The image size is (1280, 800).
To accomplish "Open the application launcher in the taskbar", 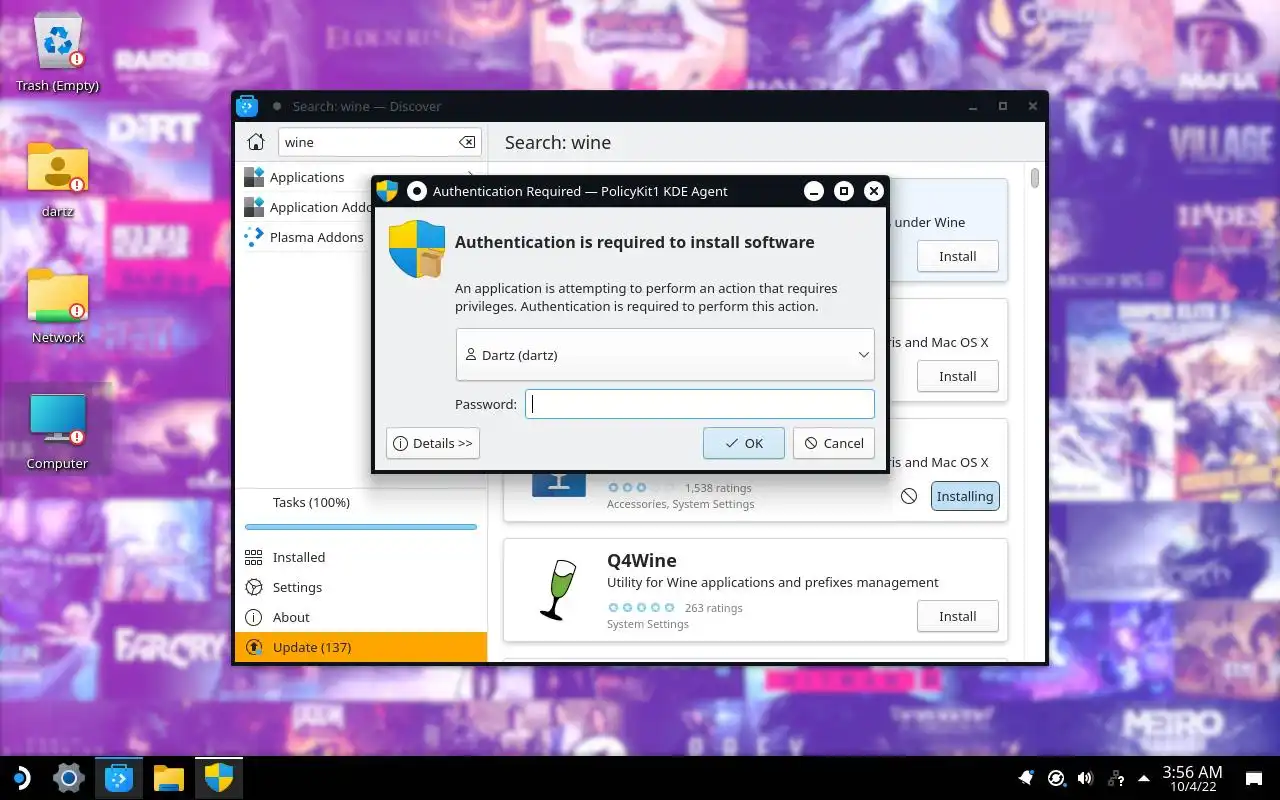I will (20, 778).
